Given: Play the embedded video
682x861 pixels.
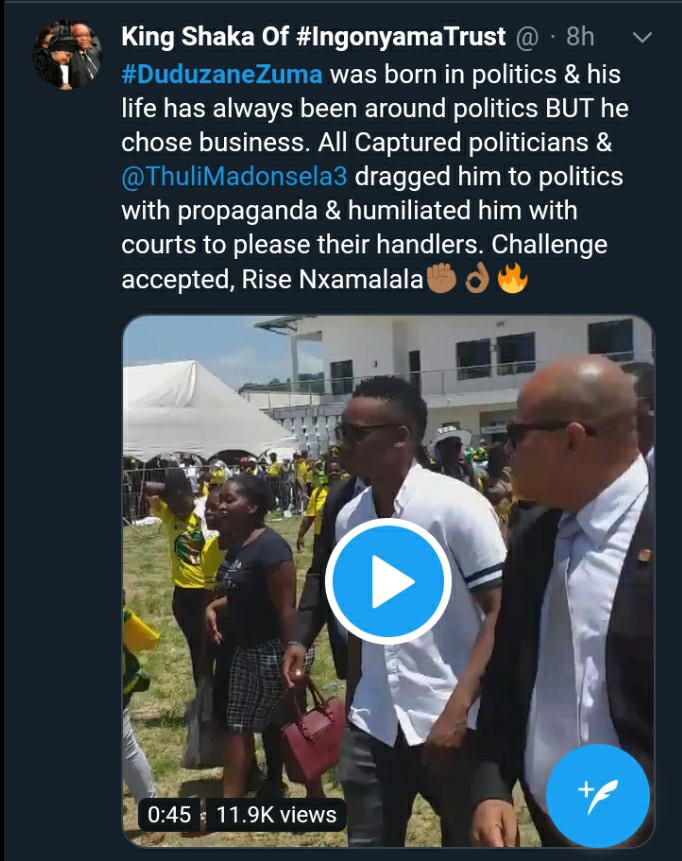Looking at the screenshot, I should [x=388, y=581].
